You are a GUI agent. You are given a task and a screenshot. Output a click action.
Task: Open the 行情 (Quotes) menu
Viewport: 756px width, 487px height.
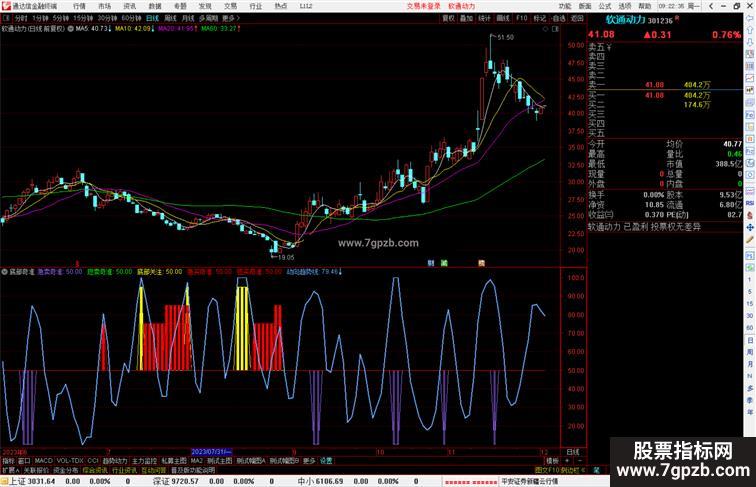[79, 6]
